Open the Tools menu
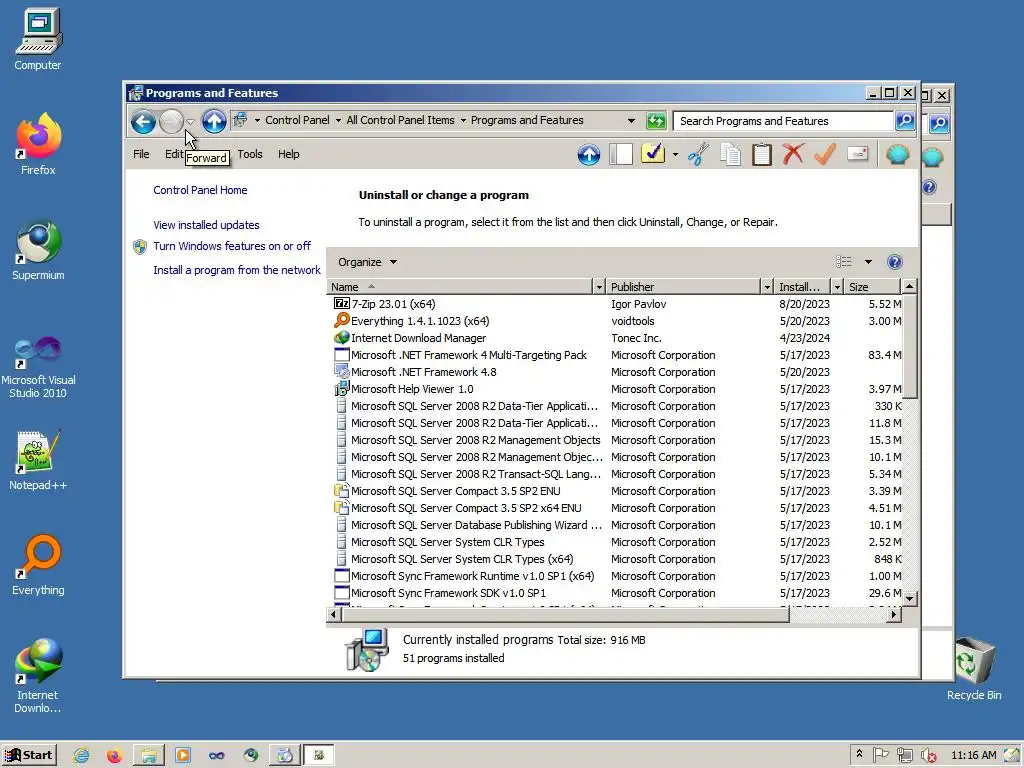Image resolution: width=1024 pixels, height=768 pixels. (250, 154)
